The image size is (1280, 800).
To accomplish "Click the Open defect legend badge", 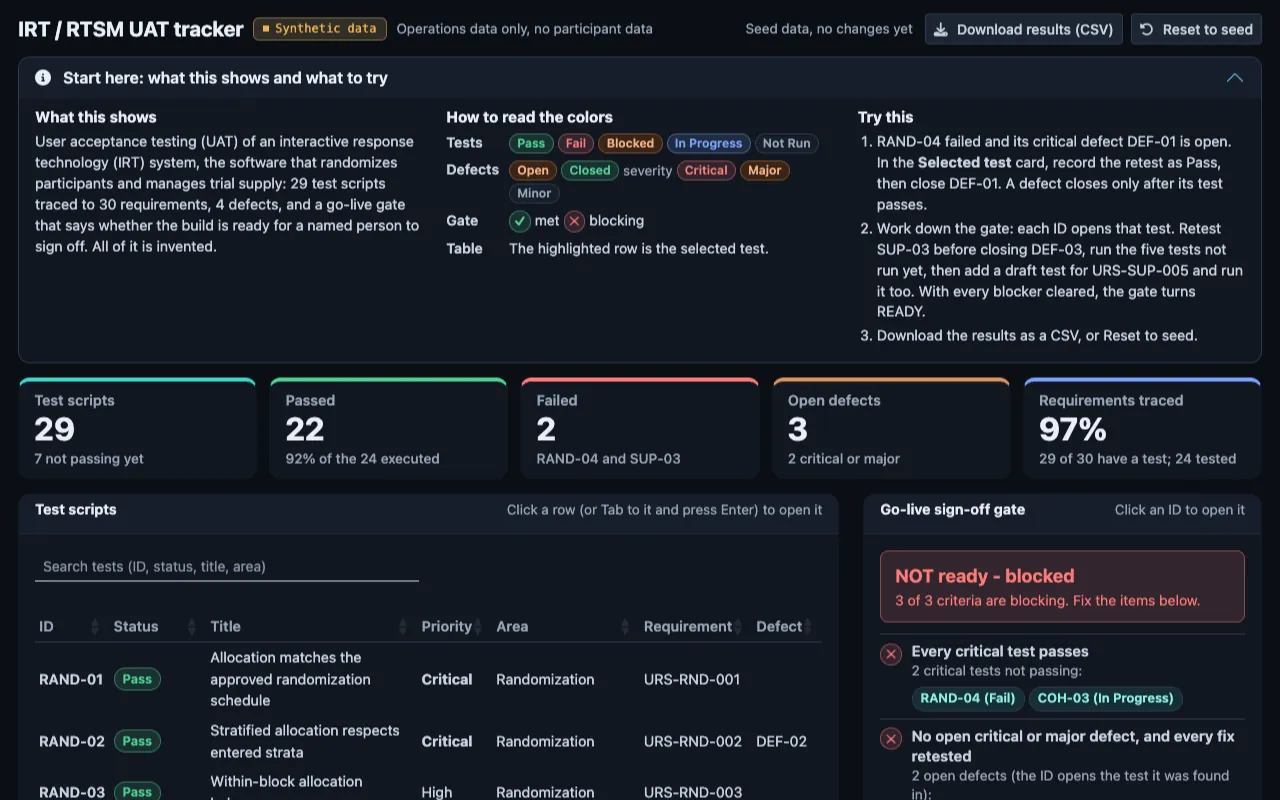I will click(533, 170).
